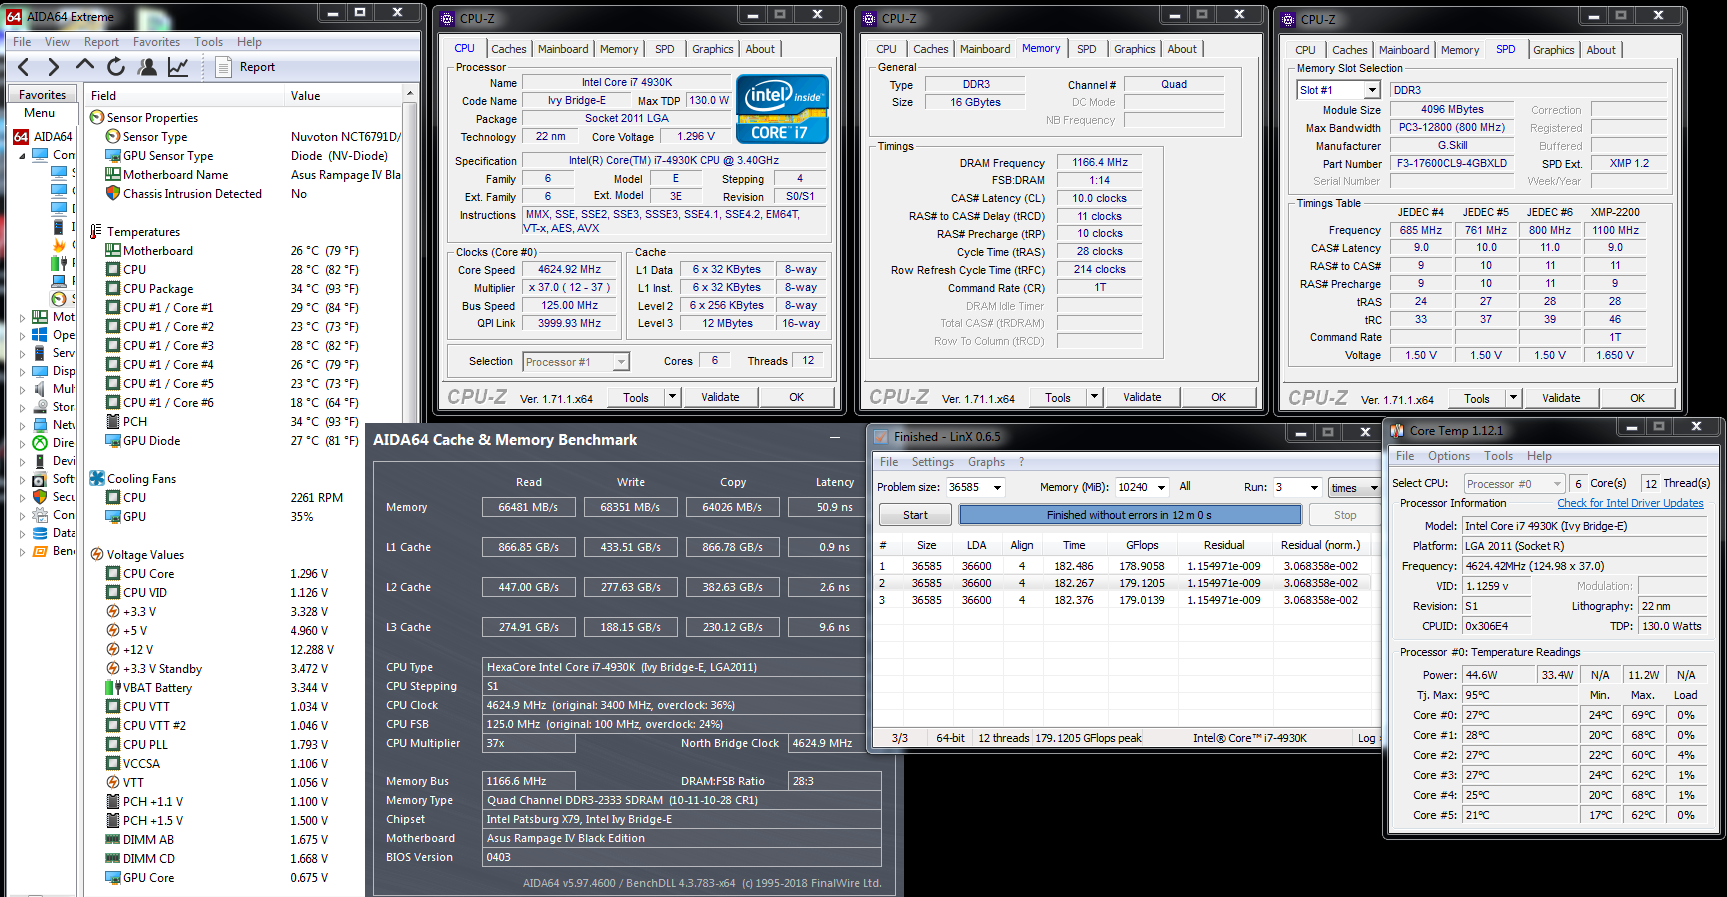Select Sensor gauge icon in AIDA64 tree
This screenshot has width=1727, height=897.
[x=59, y=299]
